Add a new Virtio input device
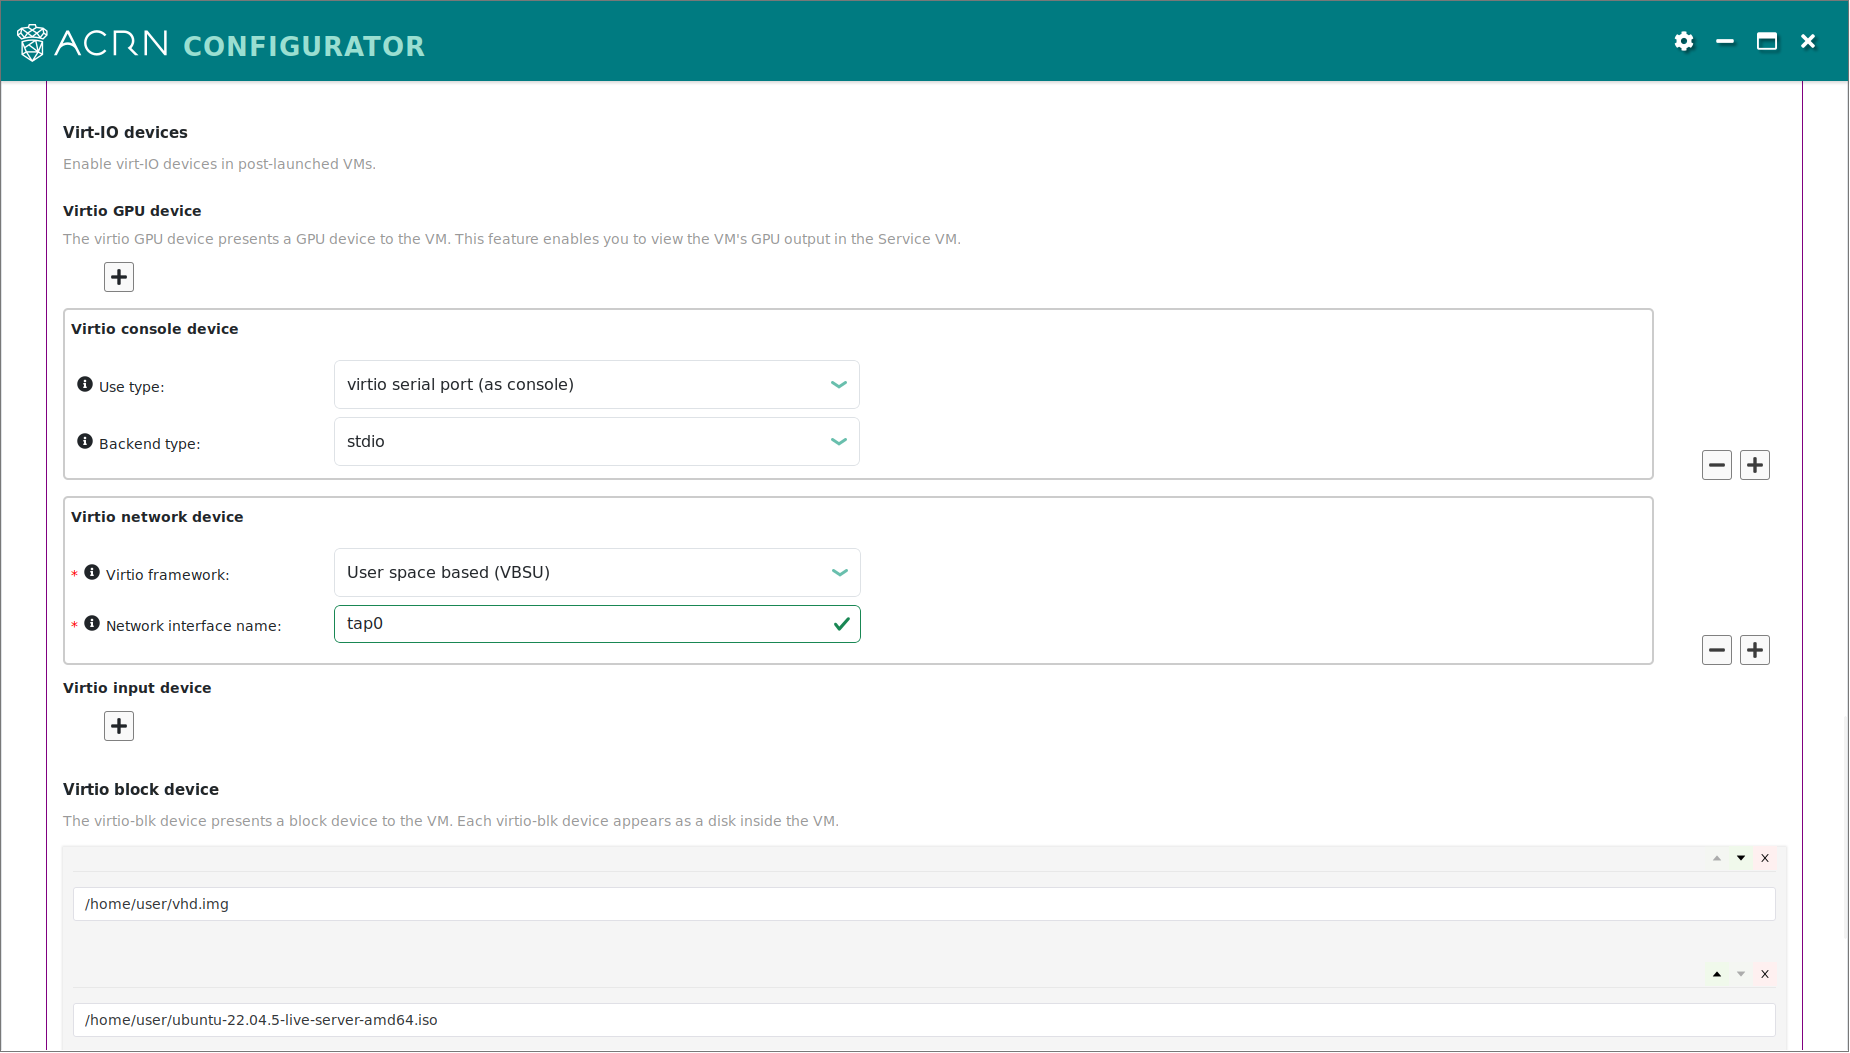Viewport: 1850px width, 1053px height. [x=118, y=725]
